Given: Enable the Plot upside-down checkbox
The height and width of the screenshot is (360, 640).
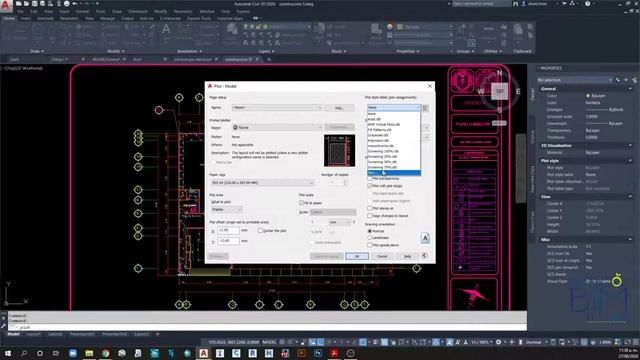Looking at the screenshot, I should point(370,245).
